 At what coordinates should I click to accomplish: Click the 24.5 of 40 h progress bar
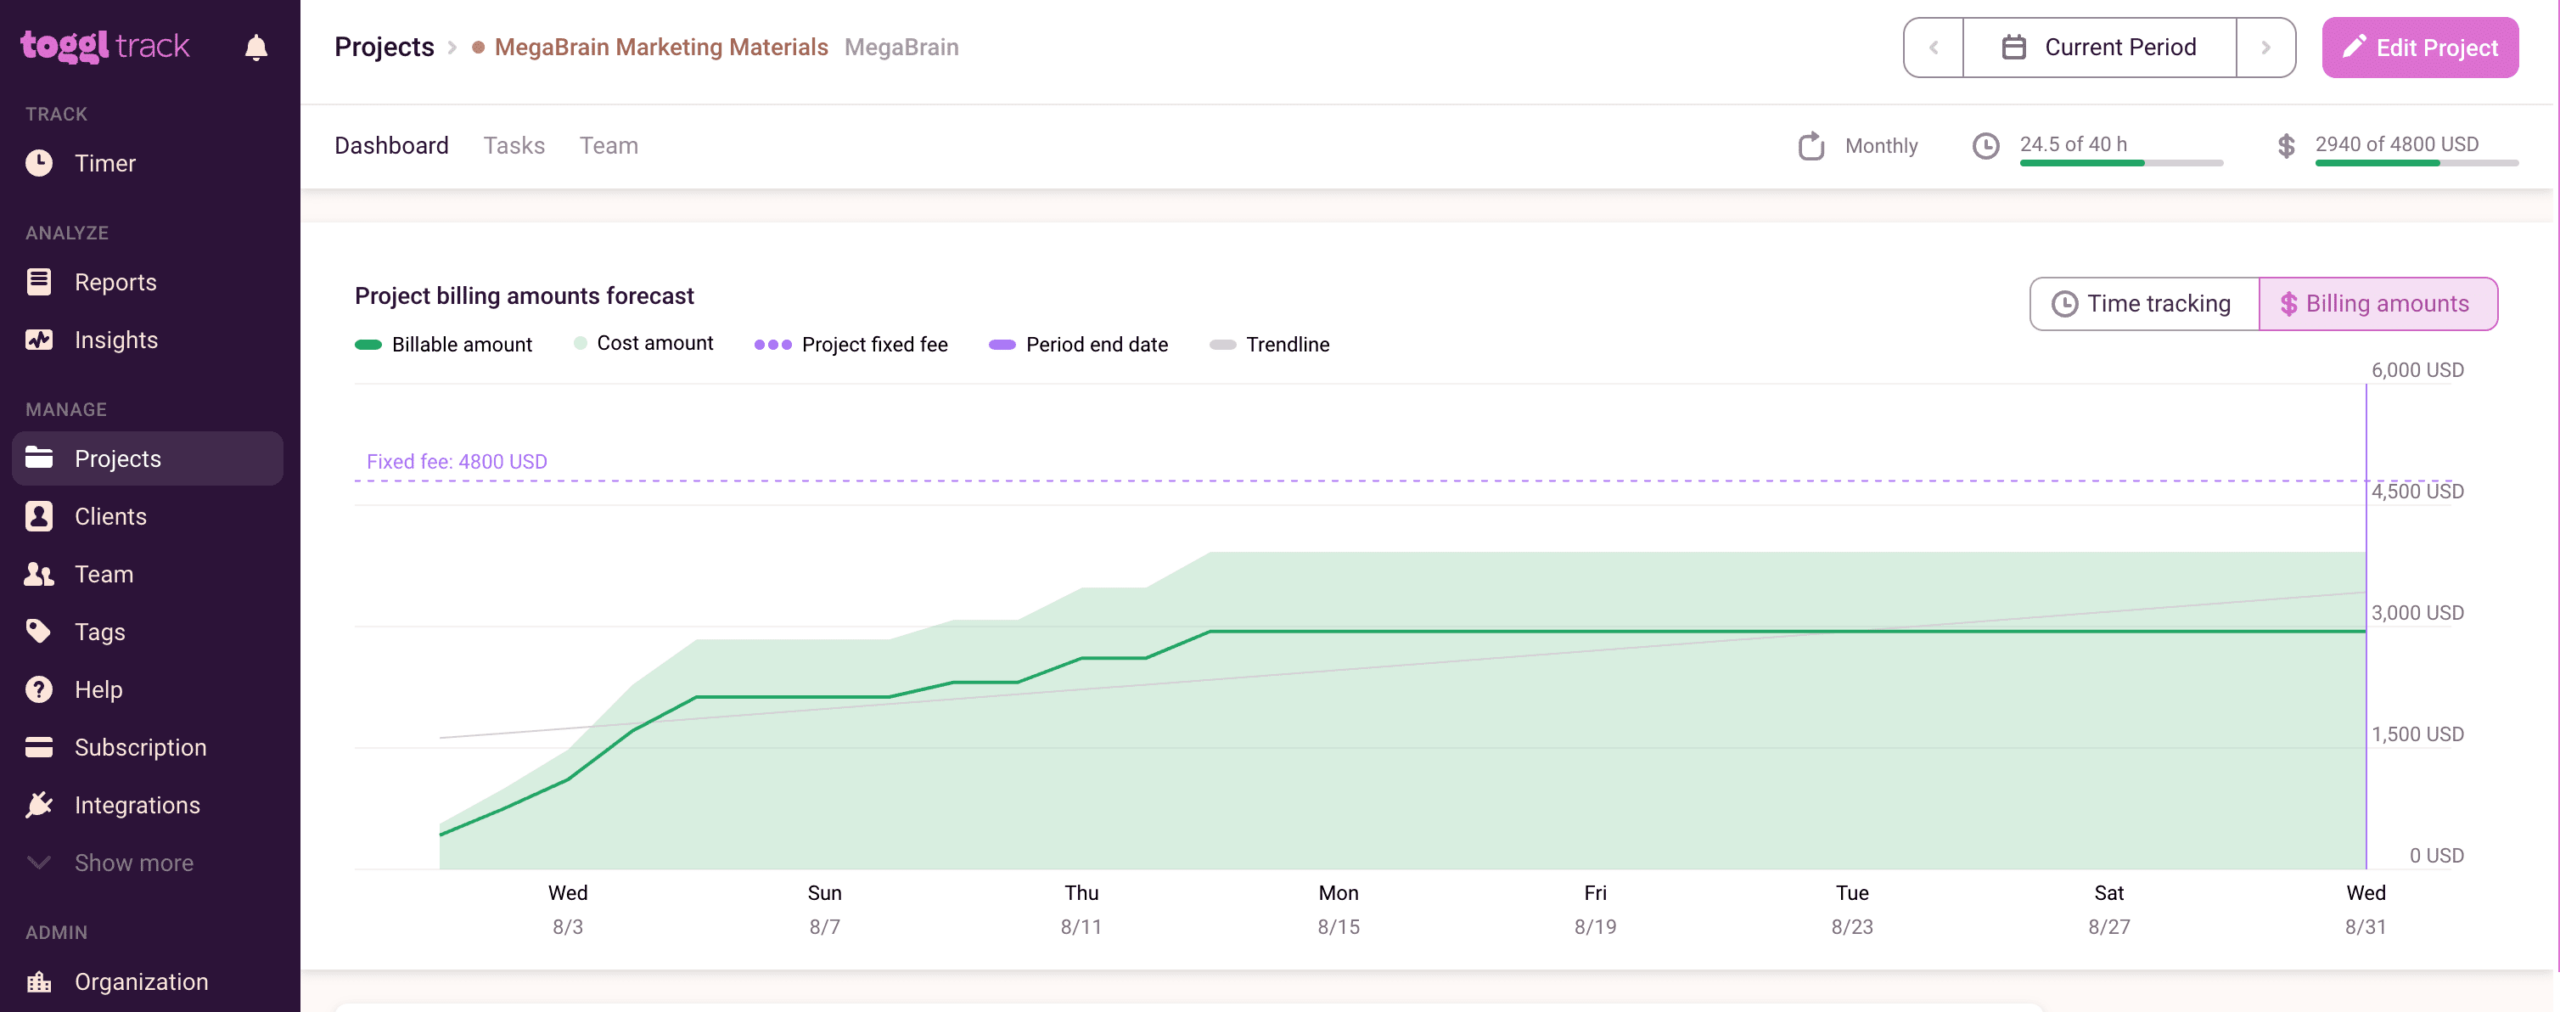[x=2120, y=162]
